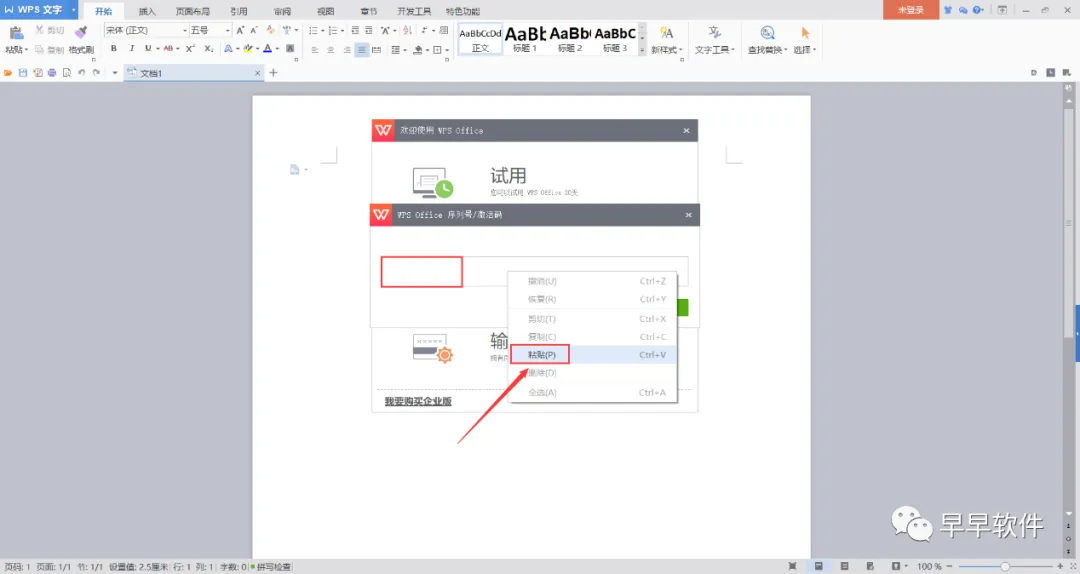1080x574 pixels.
Task: Choose 粘贴(P) in the context menu
Action: point(593,354)
